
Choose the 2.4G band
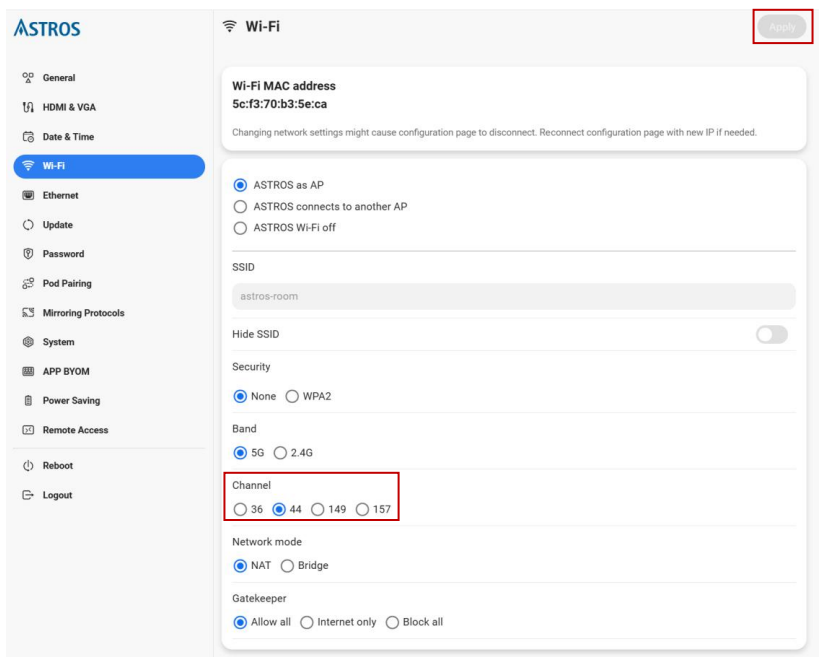pos(280,453)
